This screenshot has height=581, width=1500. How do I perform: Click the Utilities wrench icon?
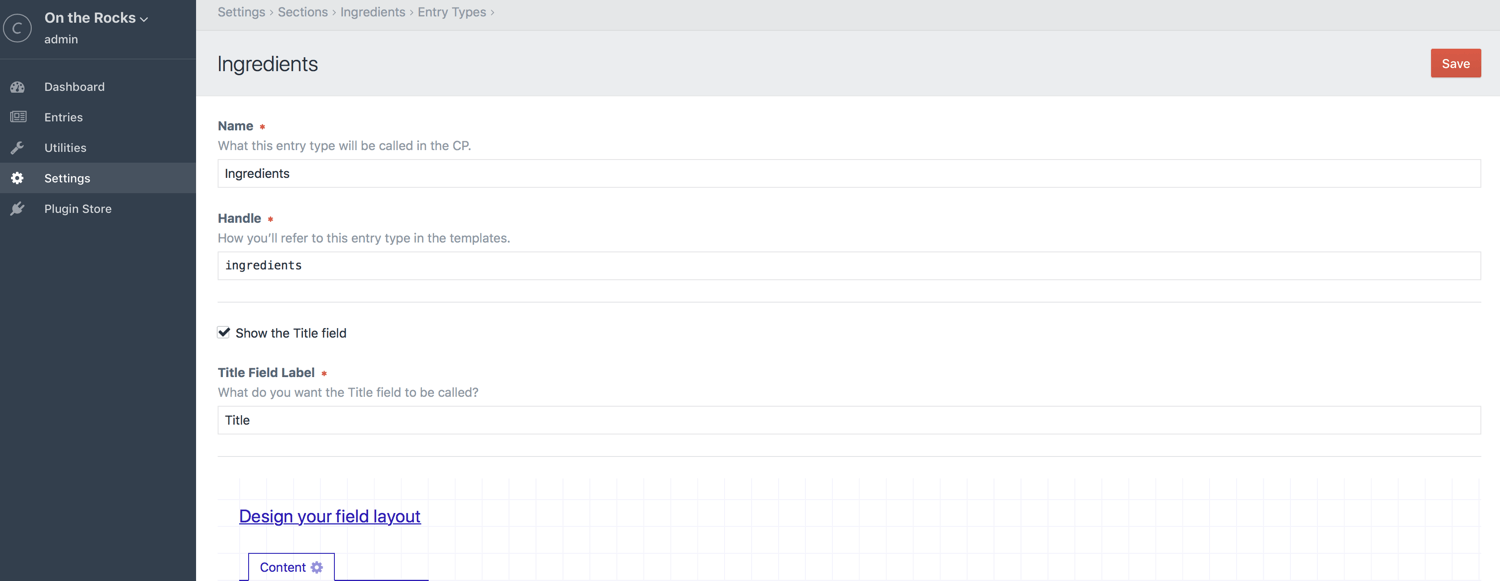tap(17, 148)
